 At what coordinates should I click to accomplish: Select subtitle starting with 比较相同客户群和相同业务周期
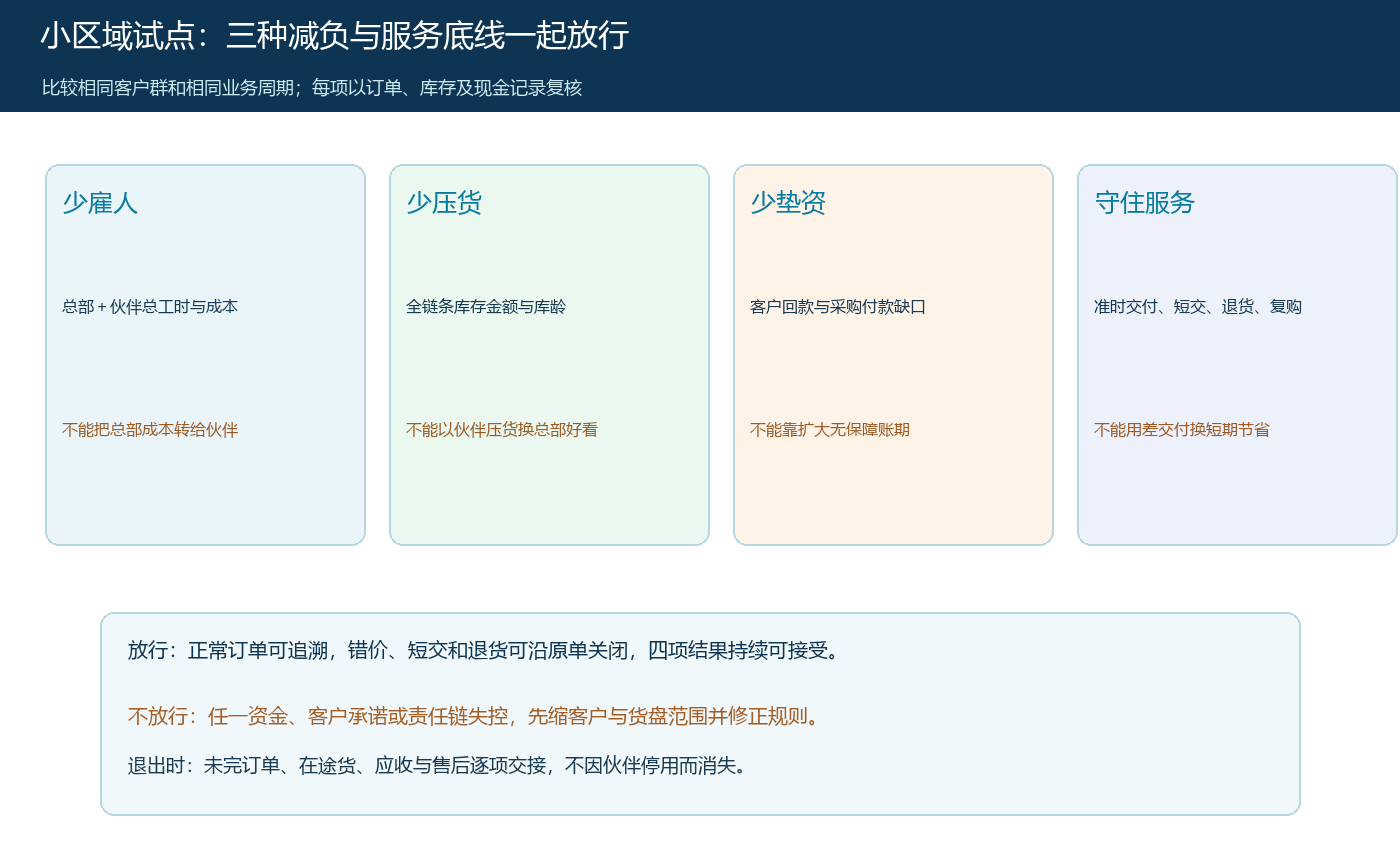[312, 88]
